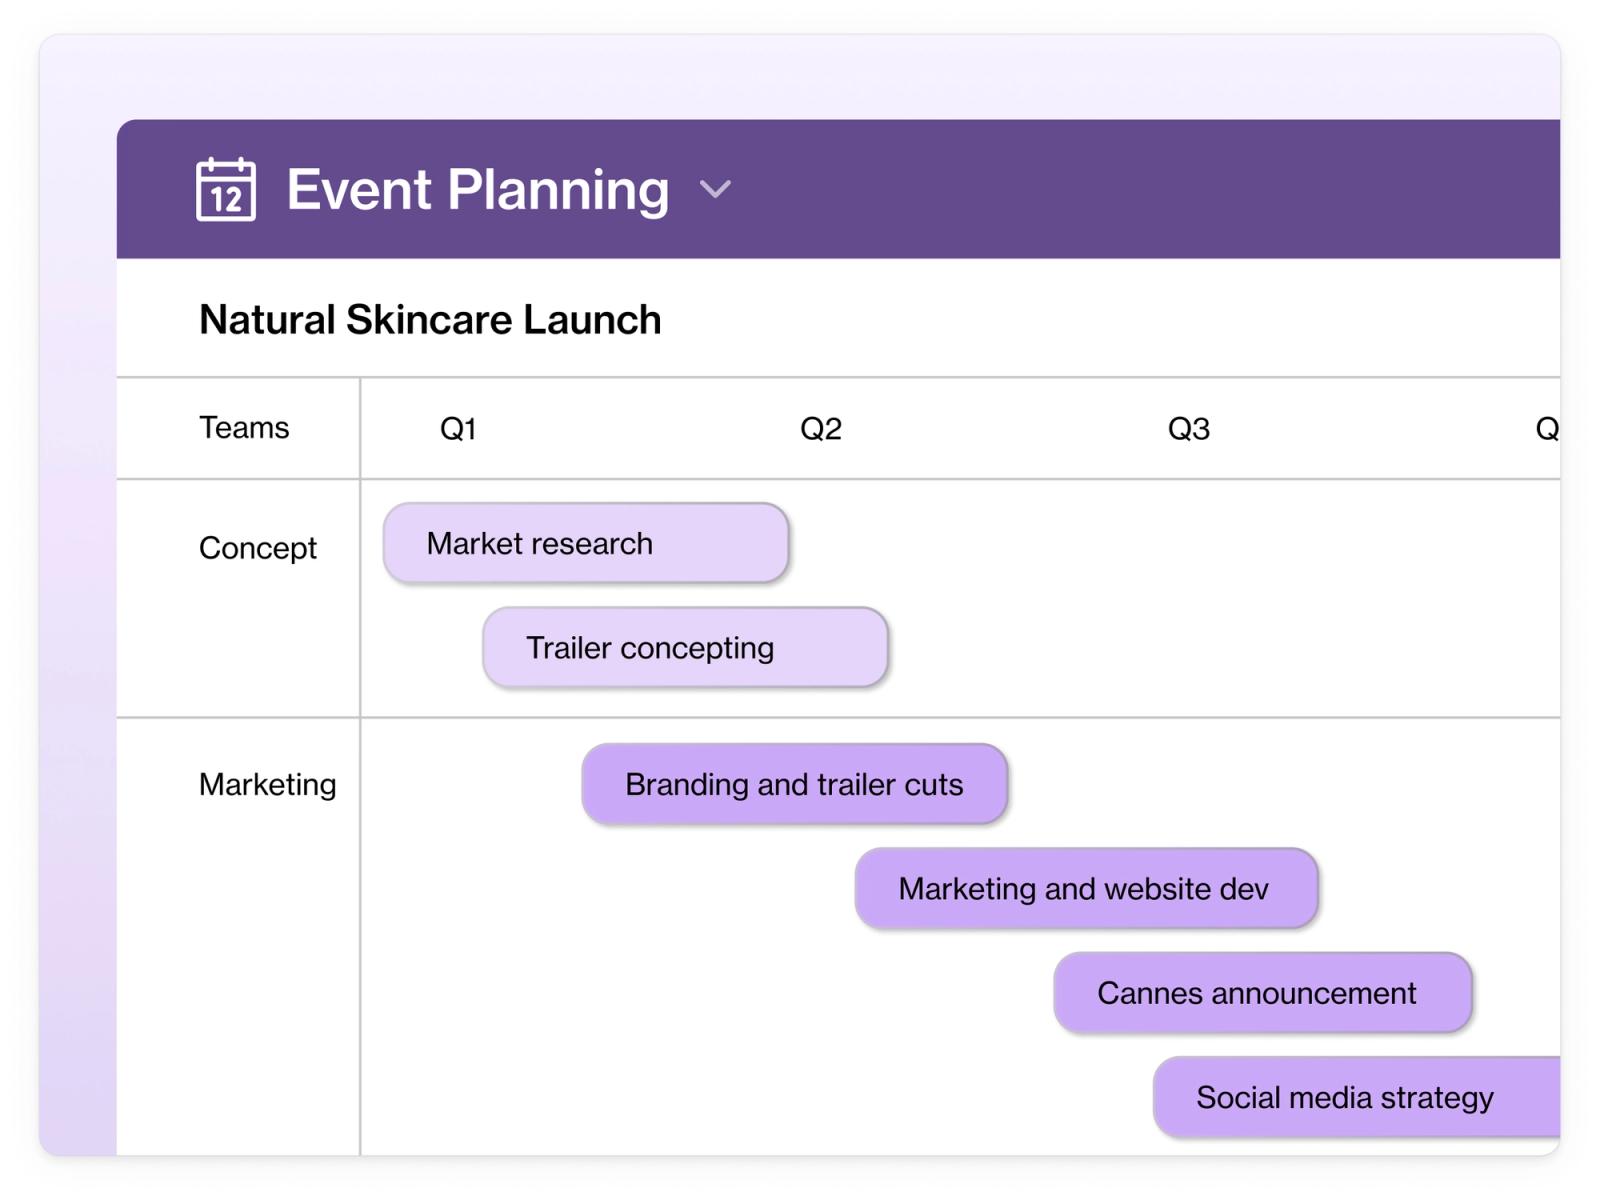Select the Q2 quarter header
1600x1200 pixels.
[821, 429]
